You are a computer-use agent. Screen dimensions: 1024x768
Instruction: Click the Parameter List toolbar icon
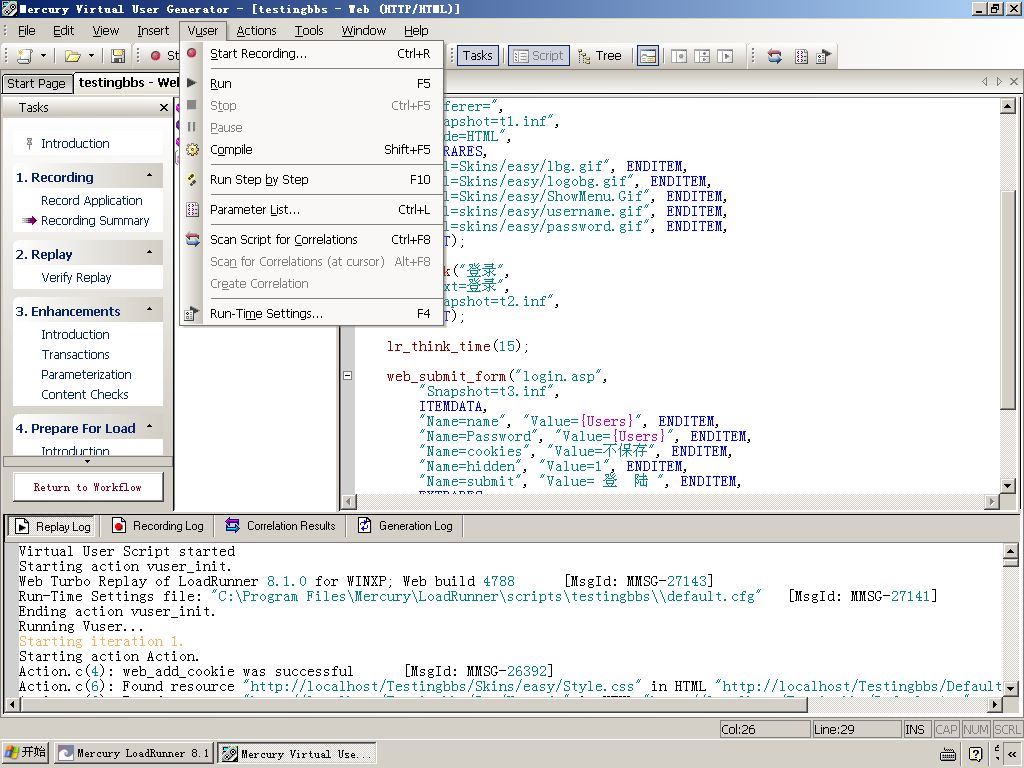[x=801, y=56]
